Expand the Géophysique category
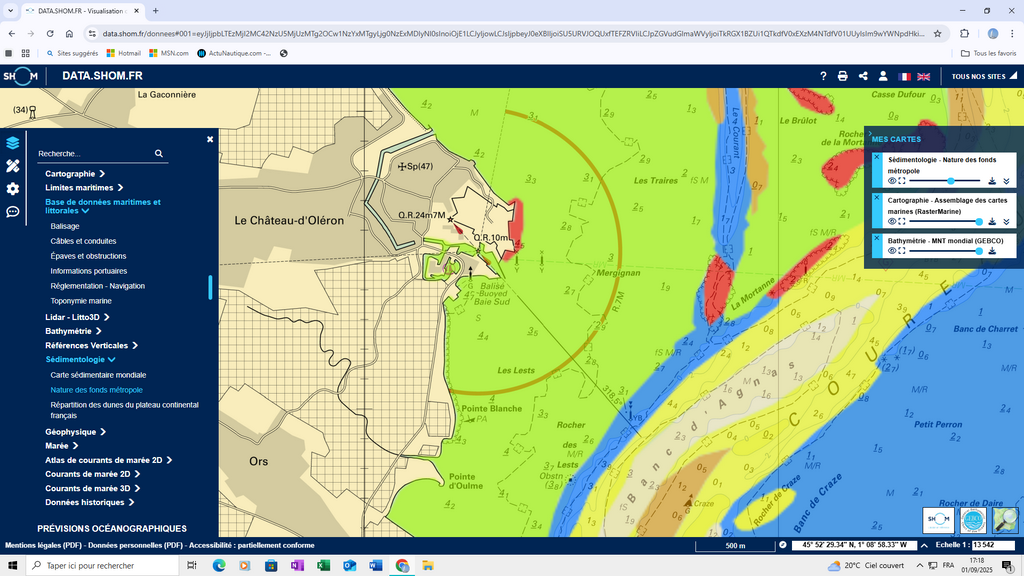The image size is (1024, 576). 75,432
